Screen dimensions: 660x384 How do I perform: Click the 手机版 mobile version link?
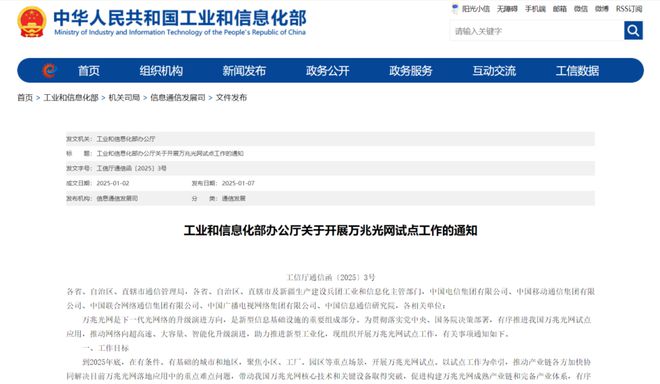click(535, 9)
